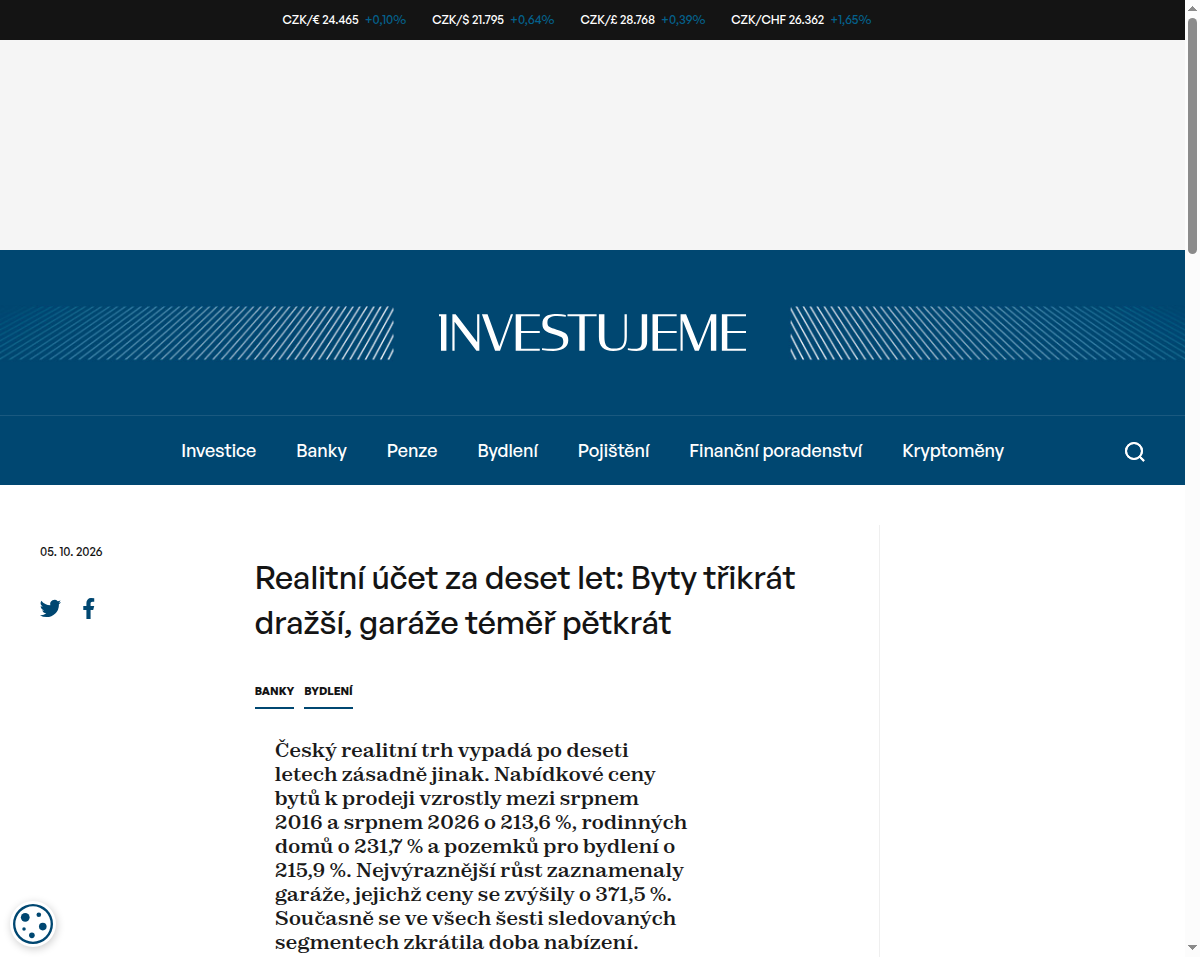
Task: Select the BANKY article tag
Action: coord(274,691)
